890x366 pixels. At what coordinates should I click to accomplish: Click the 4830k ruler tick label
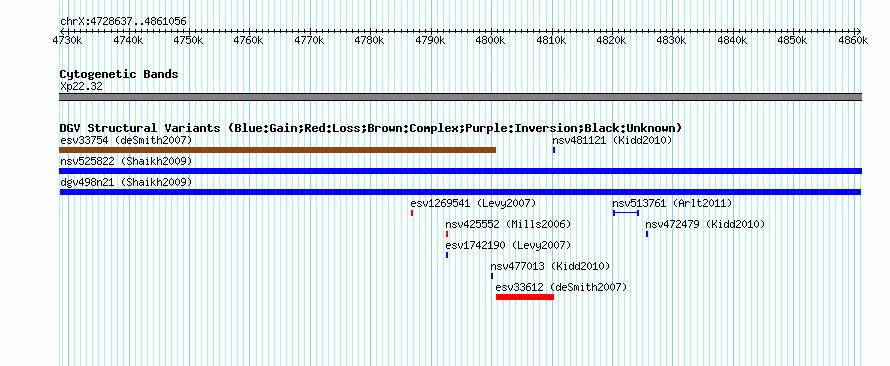click(671, 40)
